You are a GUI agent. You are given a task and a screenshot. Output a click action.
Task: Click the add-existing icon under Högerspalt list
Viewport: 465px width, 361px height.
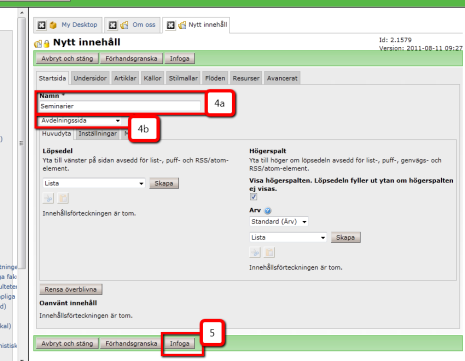click(x=255, y=252)
